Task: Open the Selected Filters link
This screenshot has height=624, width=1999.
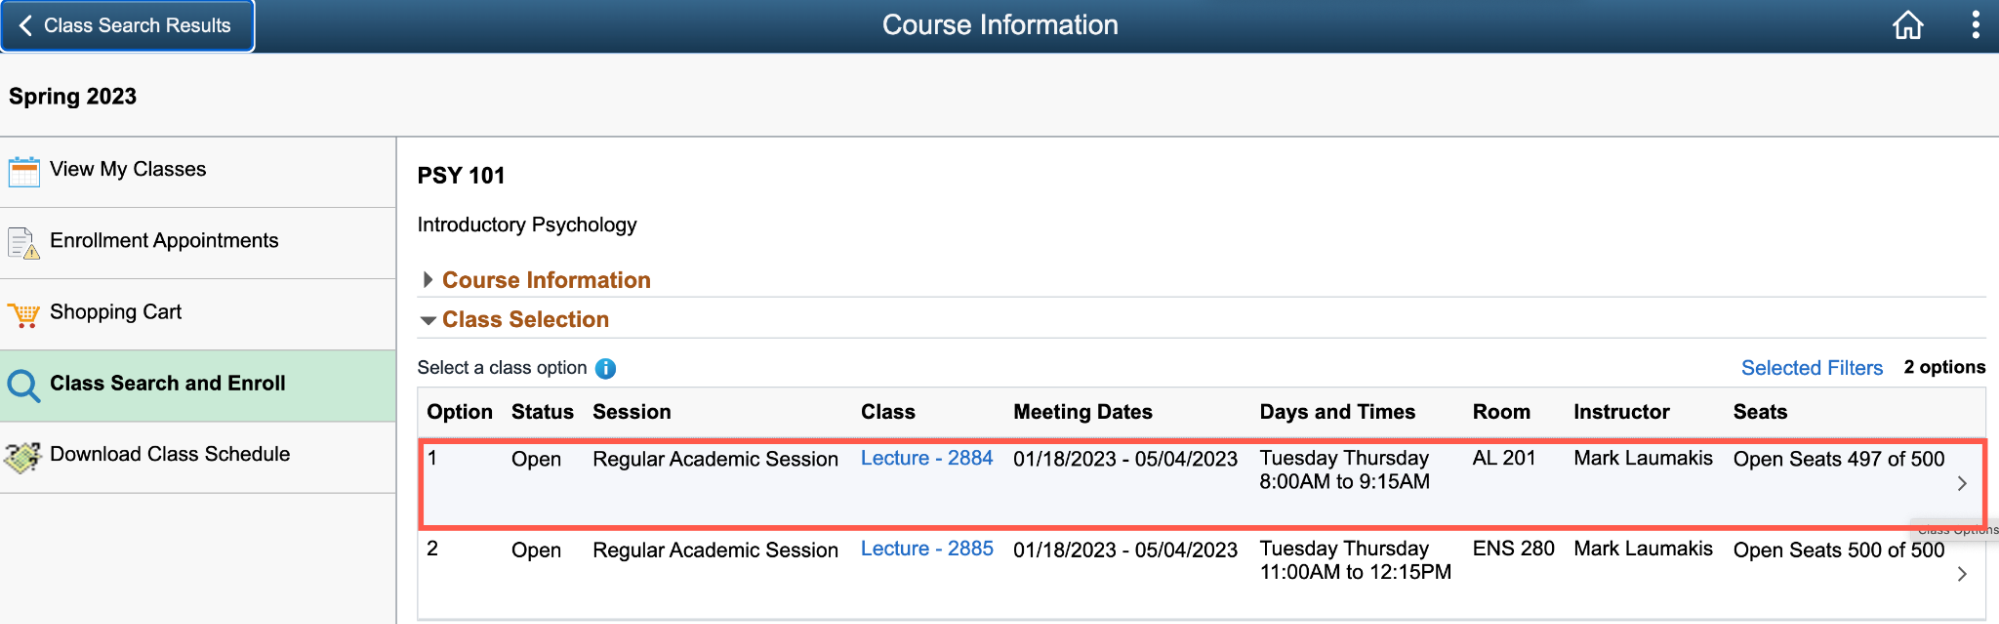Action: (1811, 367)
